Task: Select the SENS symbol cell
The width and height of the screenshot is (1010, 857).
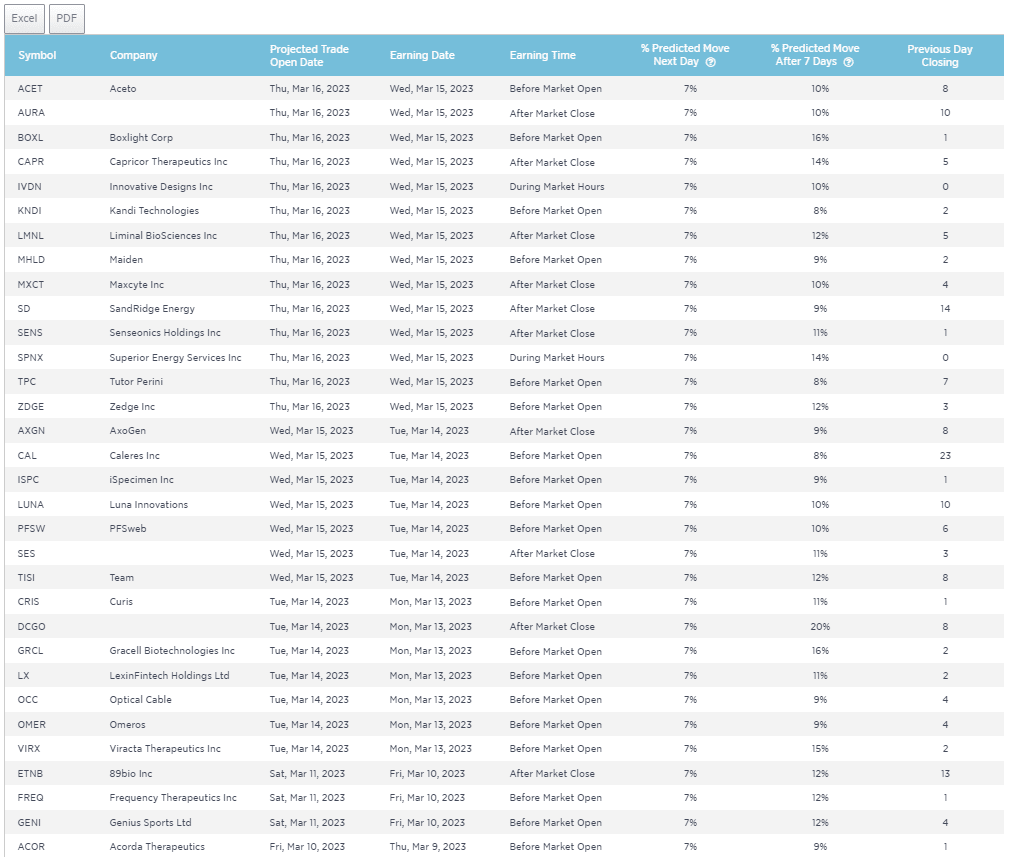Action: coord(30,333)
